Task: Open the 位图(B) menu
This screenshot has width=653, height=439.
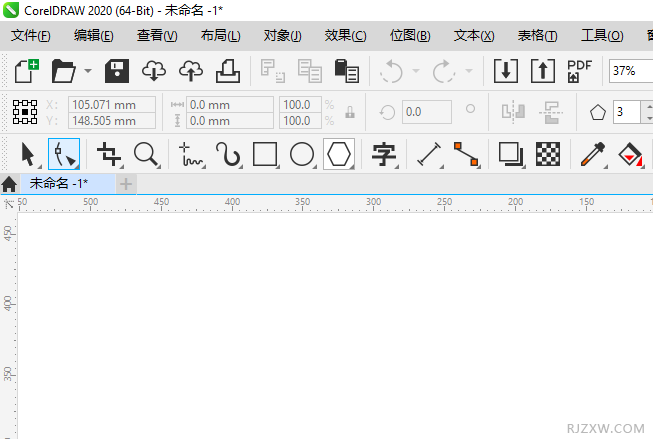Action: 410,36
